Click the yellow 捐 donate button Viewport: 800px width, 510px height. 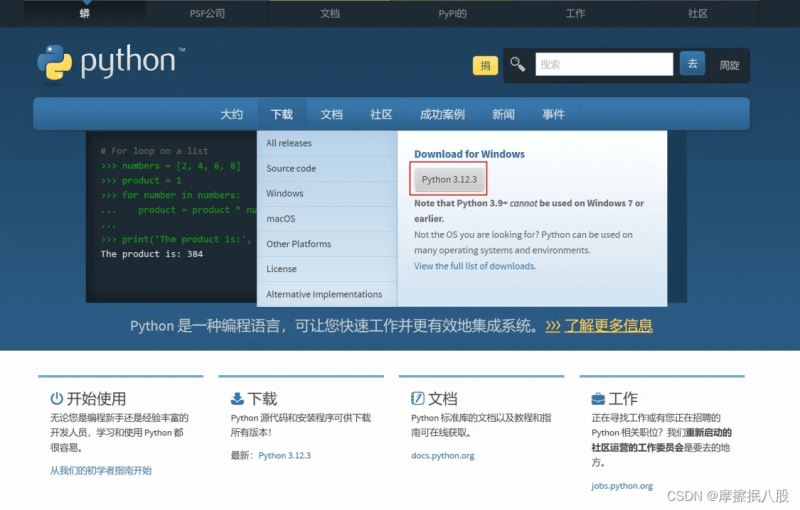pos(485,65)
